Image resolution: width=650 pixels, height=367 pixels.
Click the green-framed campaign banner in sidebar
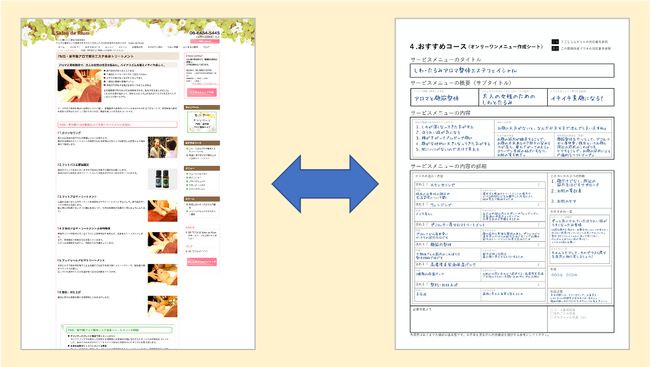202,122
